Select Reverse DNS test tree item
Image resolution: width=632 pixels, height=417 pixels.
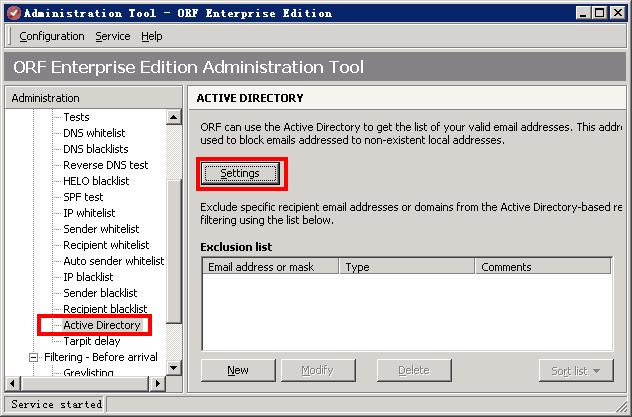click(105, 165)
